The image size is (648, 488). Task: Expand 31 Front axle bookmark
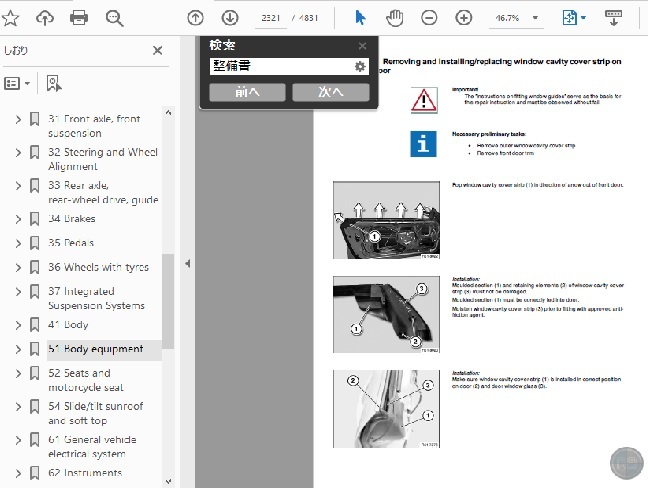tap(18, 119)
